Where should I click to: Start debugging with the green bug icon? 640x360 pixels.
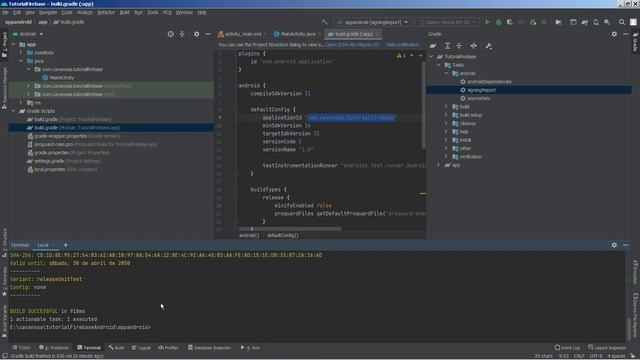click(498, 22)
